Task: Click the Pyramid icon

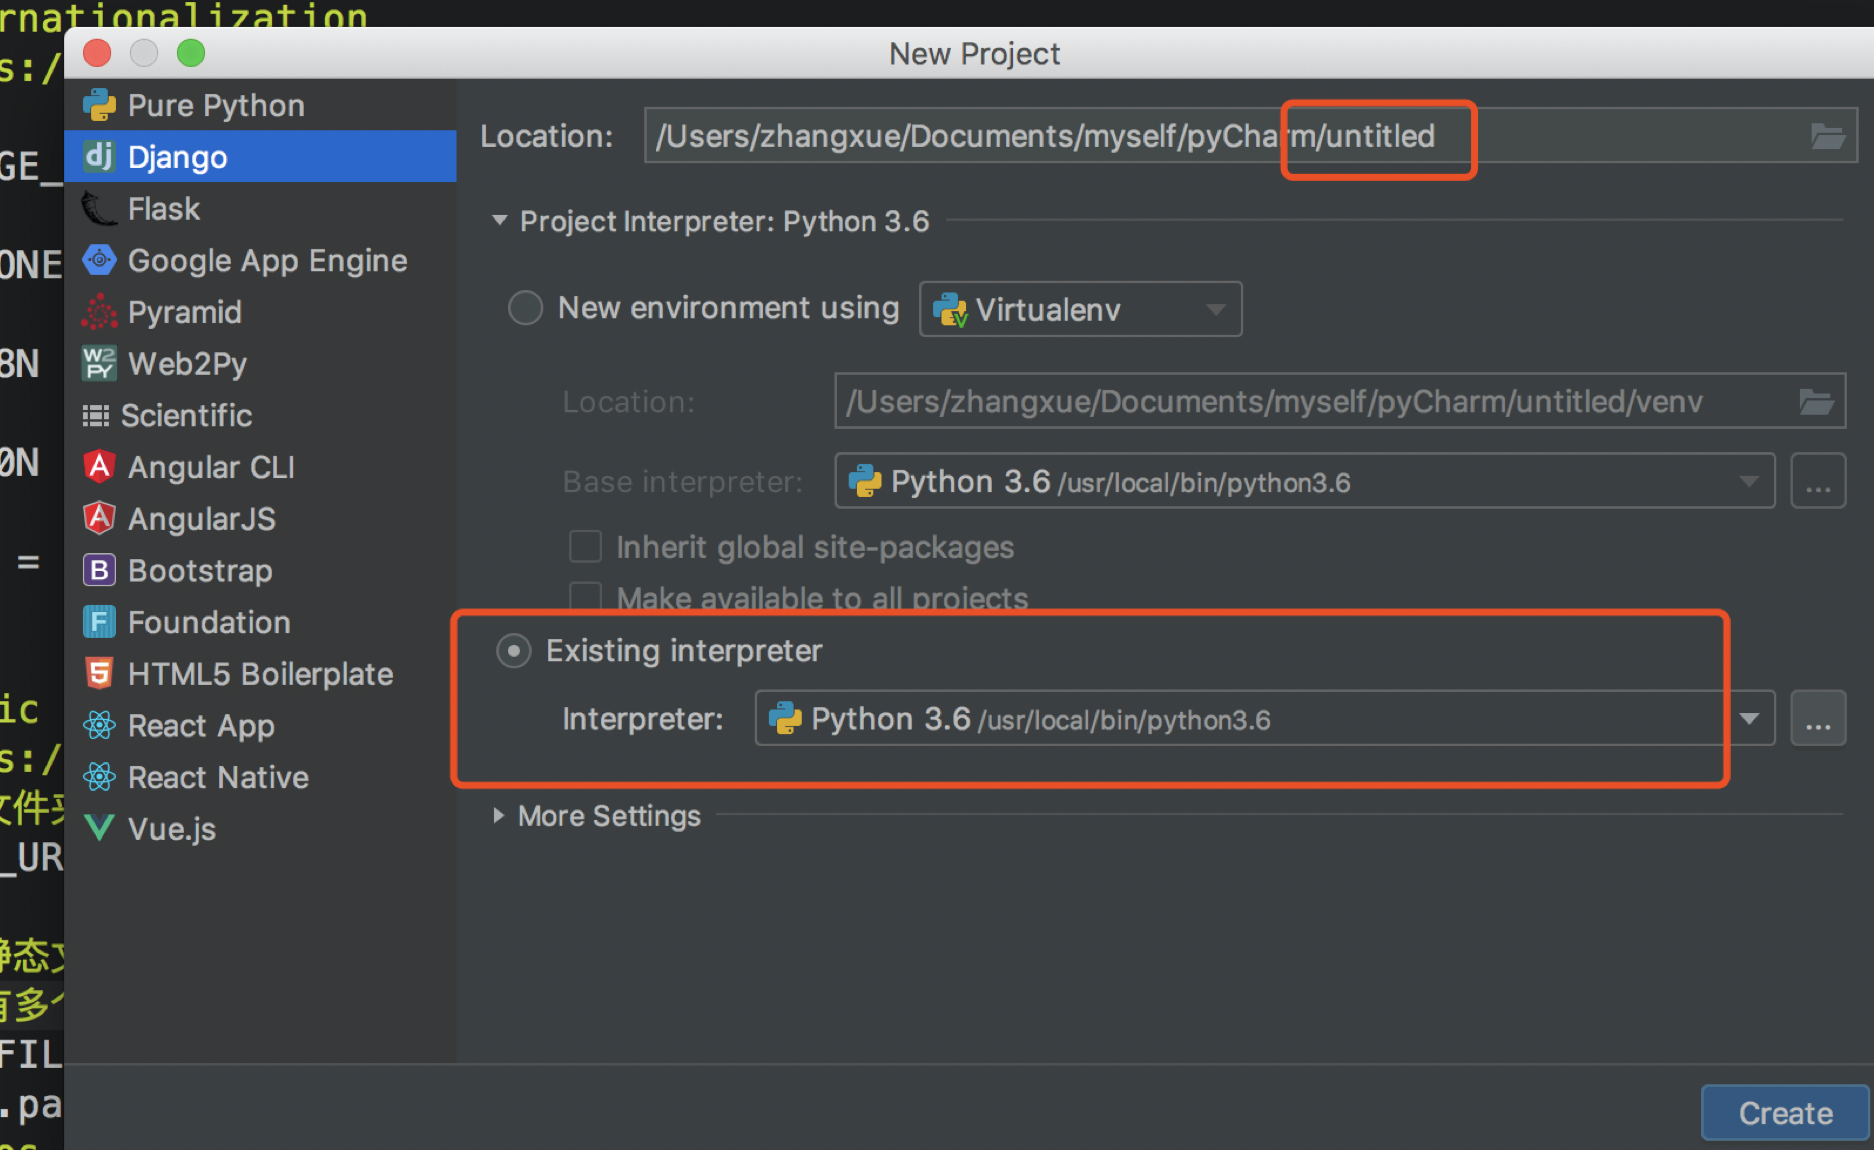Action: (99, 312)
